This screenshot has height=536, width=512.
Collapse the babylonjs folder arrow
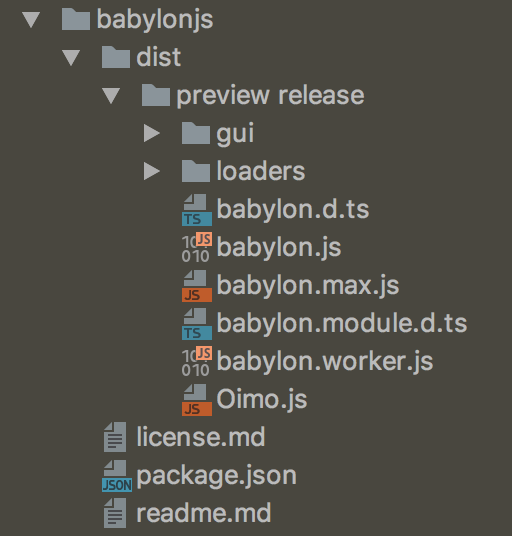click(31, 19)
